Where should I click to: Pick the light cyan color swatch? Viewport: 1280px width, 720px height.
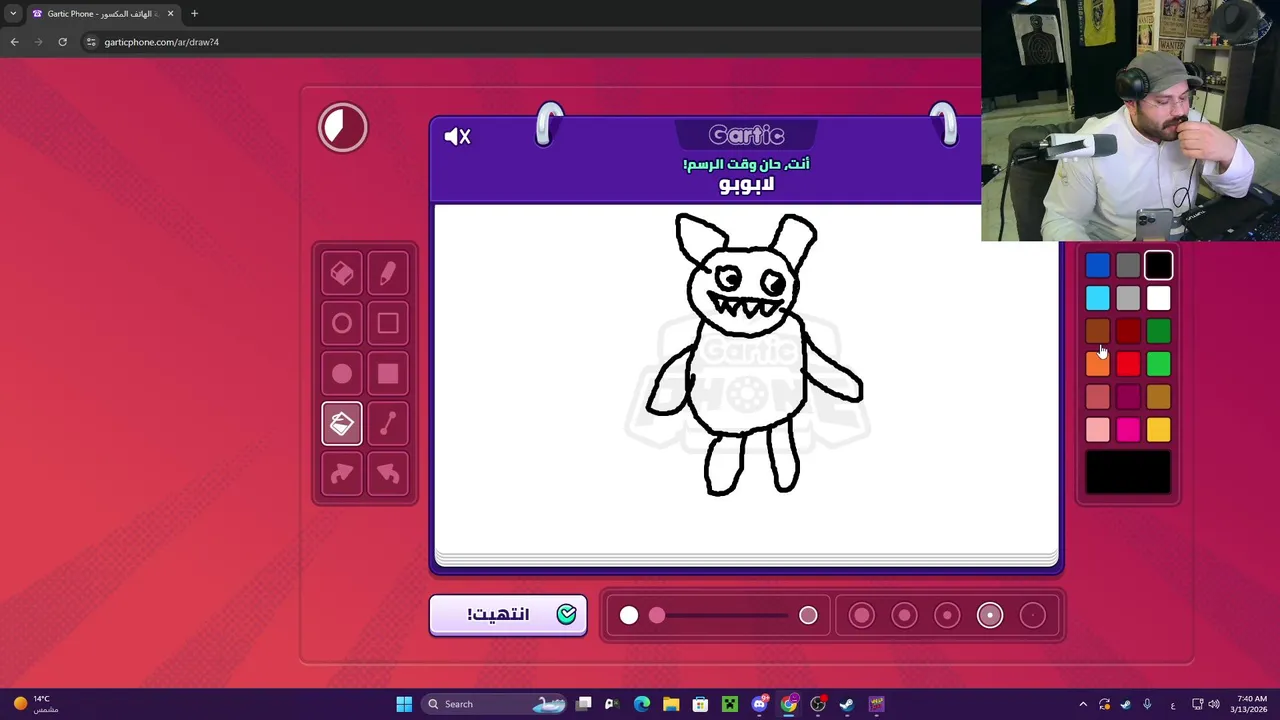point(1097,298)
